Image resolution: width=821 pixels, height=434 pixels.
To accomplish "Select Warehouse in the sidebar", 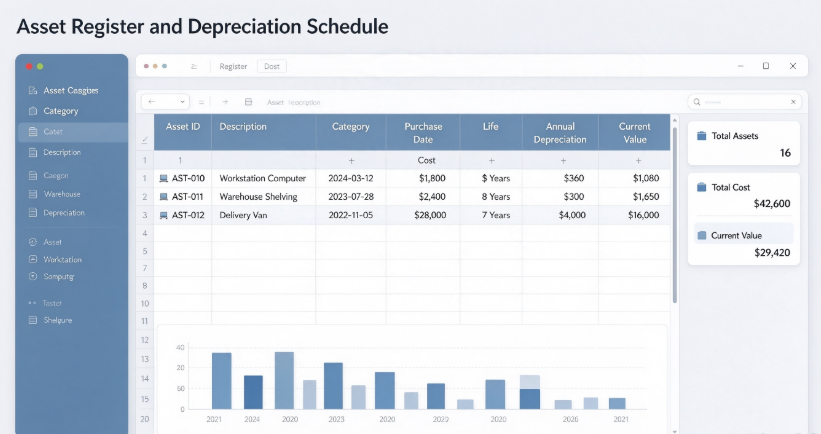I will click(x=54, y=194).
